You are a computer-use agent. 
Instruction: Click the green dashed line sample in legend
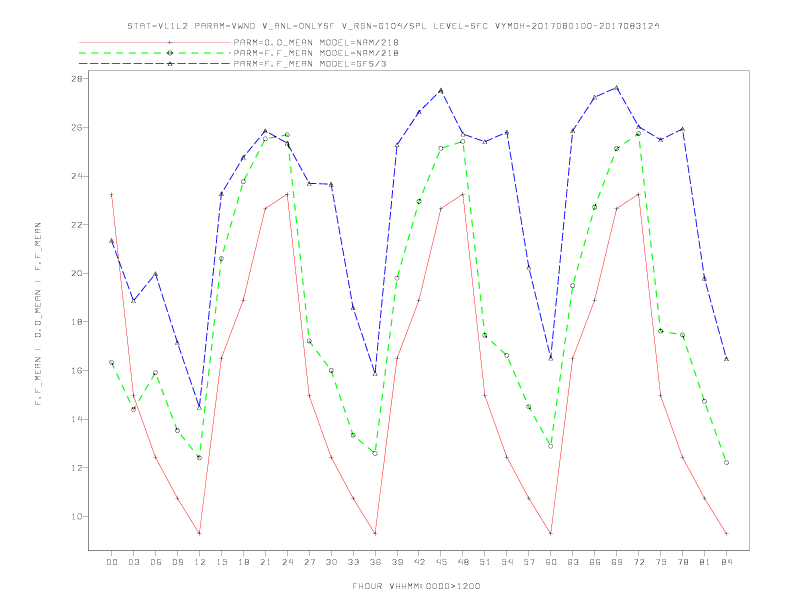coord(155,53)
